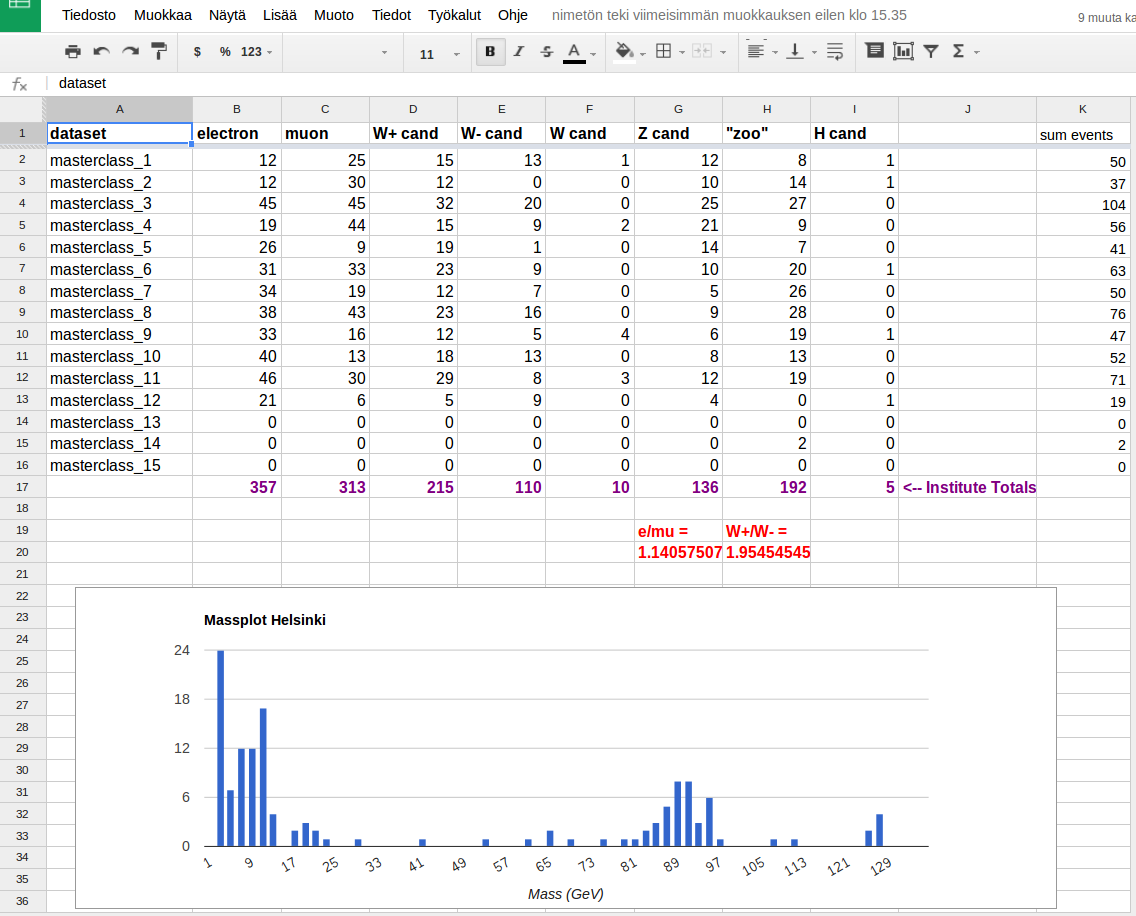Expand the functions dropdown arrow beside sigma
Image resolution: width=1136 pixels, height=916 pixels.
[x=977, y=52]
